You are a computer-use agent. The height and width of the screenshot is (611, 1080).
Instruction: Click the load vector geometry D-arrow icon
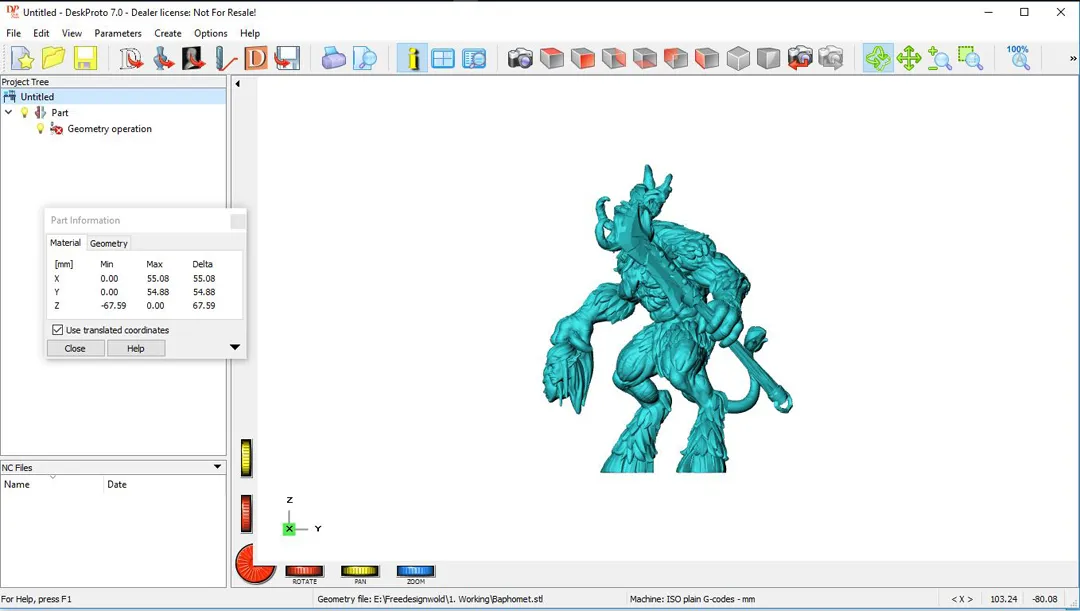point(131,59)
